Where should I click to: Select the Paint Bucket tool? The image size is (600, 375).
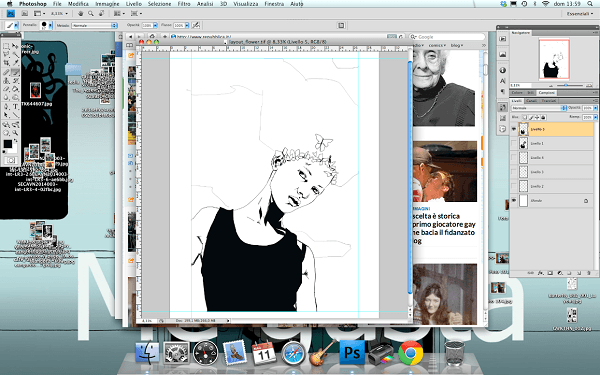coord(15,89)
